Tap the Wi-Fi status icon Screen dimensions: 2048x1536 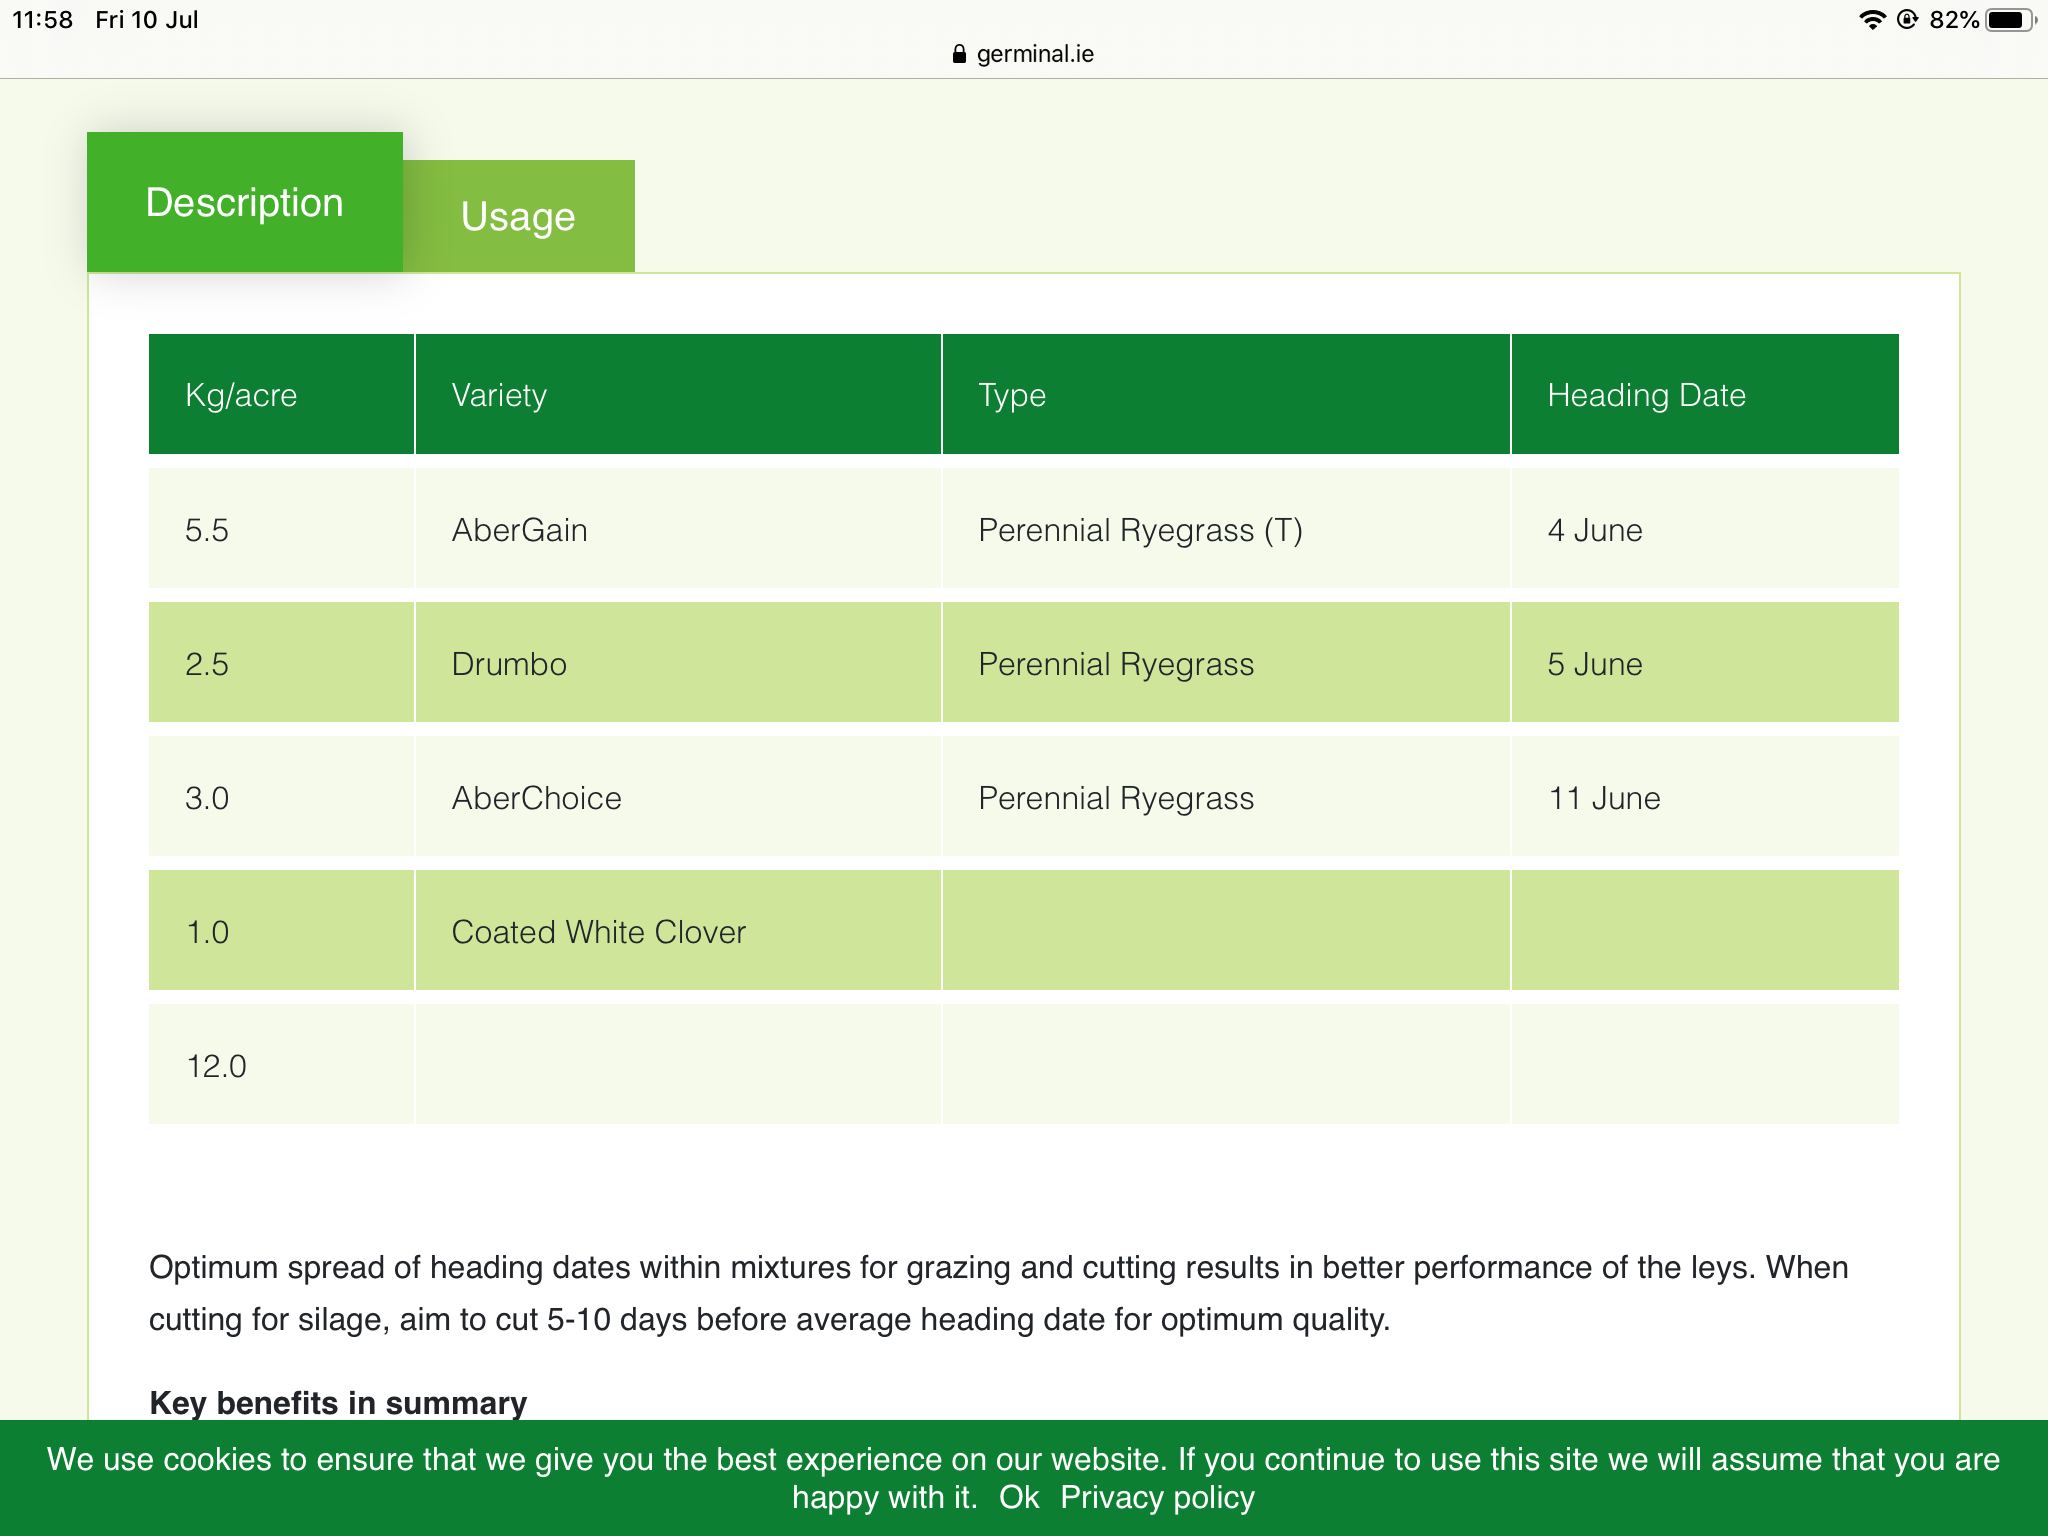tap(1871, 20)
